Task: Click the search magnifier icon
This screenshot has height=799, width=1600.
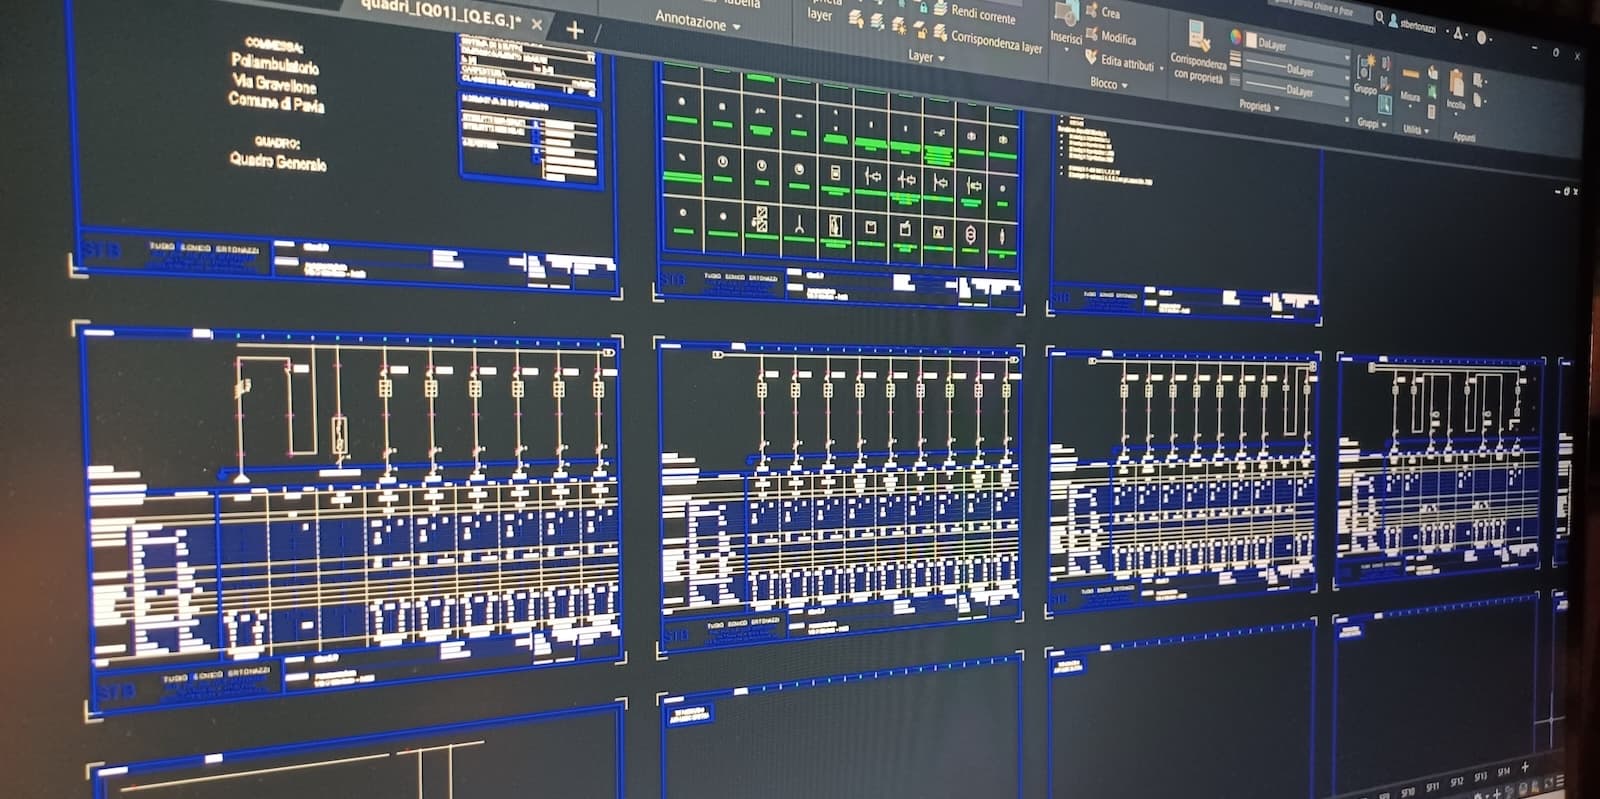Action: click(x=1380, y=17)
